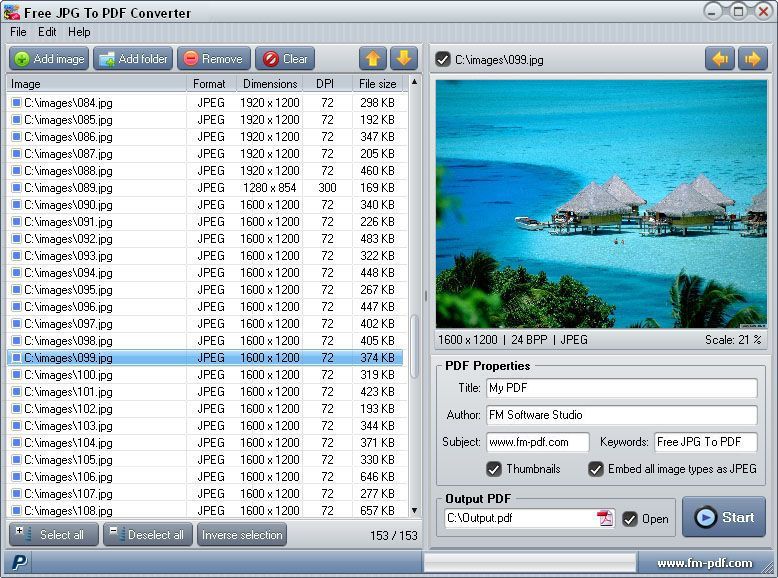The image size is (778, 578).
Task: Click the PDF Title input field
Action: click(x=620, y=388)
